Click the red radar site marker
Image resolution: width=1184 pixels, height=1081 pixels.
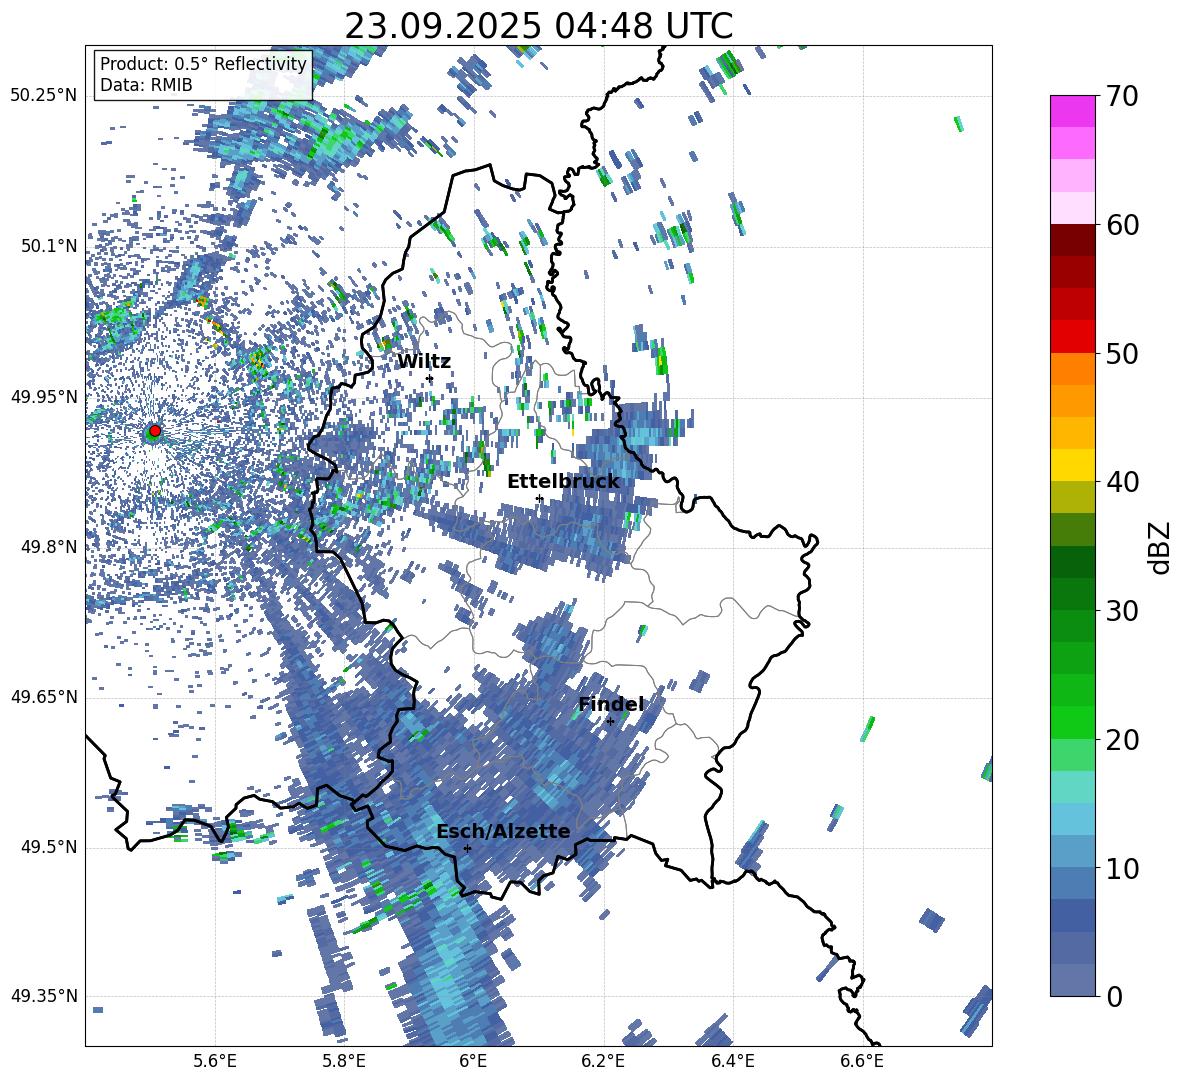coord(155,431)
